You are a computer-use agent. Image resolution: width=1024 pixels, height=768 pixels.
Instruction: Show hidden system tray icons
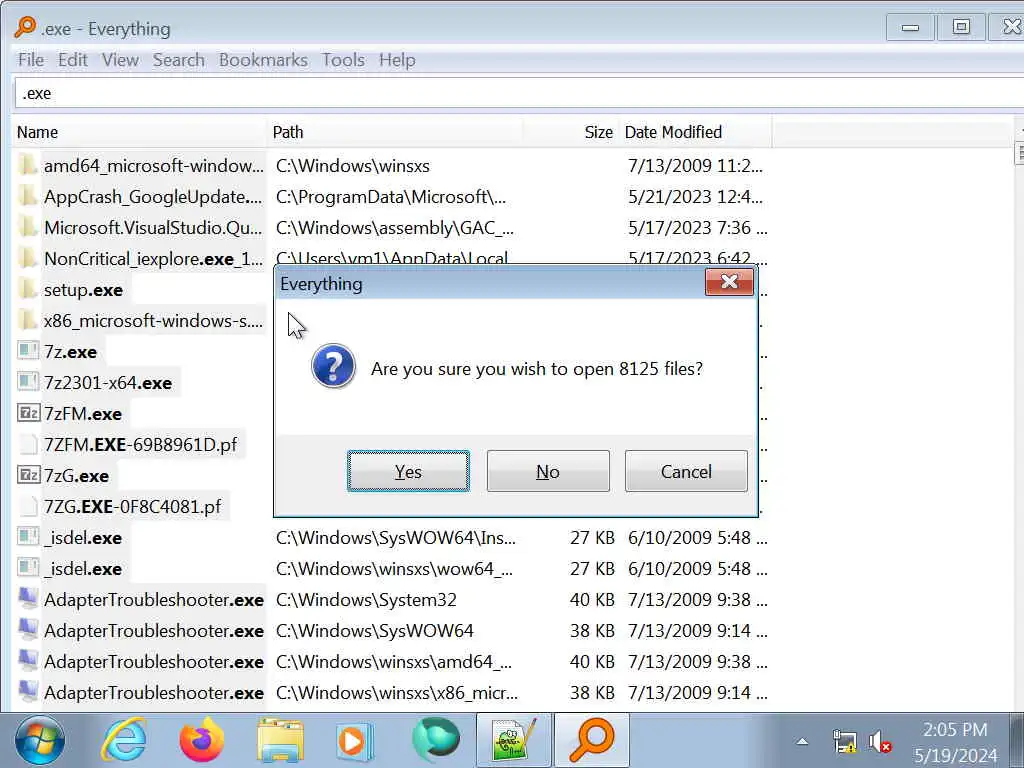(x=802, y=741)
